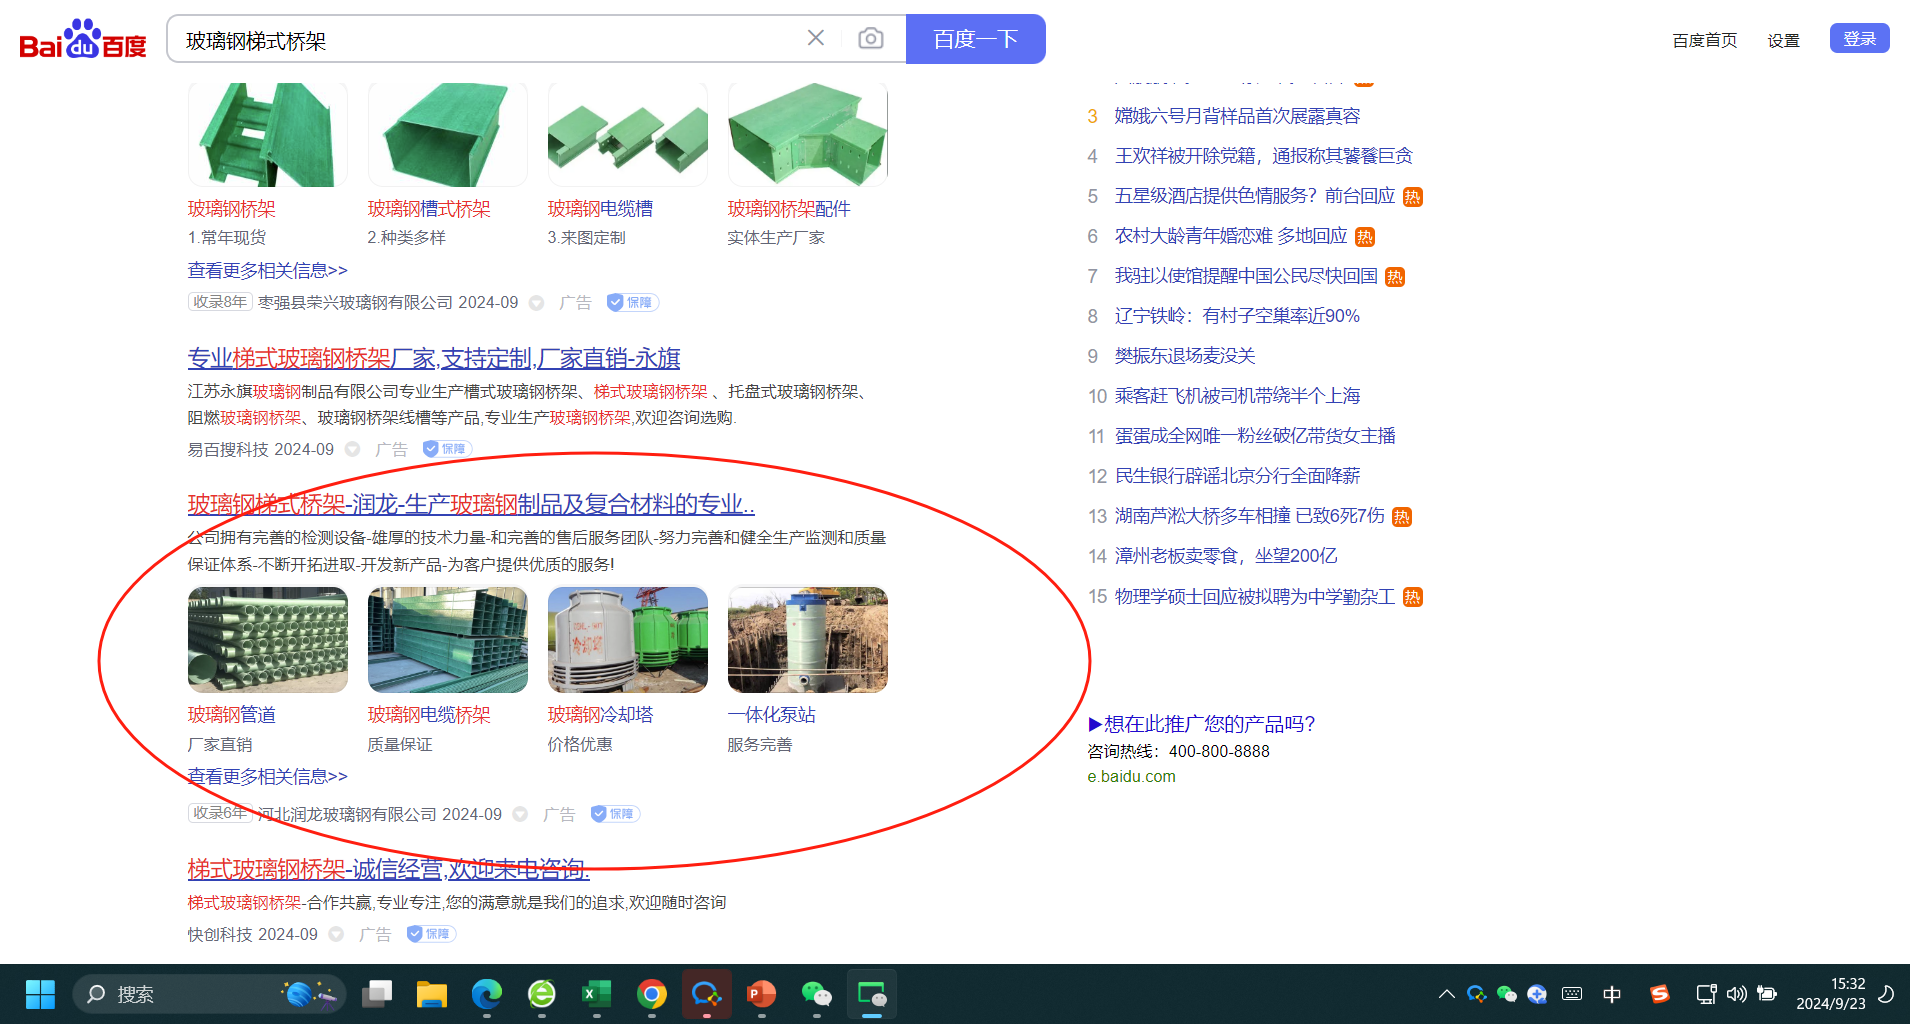Open WeChat from the system tray

pos(1507,994)
